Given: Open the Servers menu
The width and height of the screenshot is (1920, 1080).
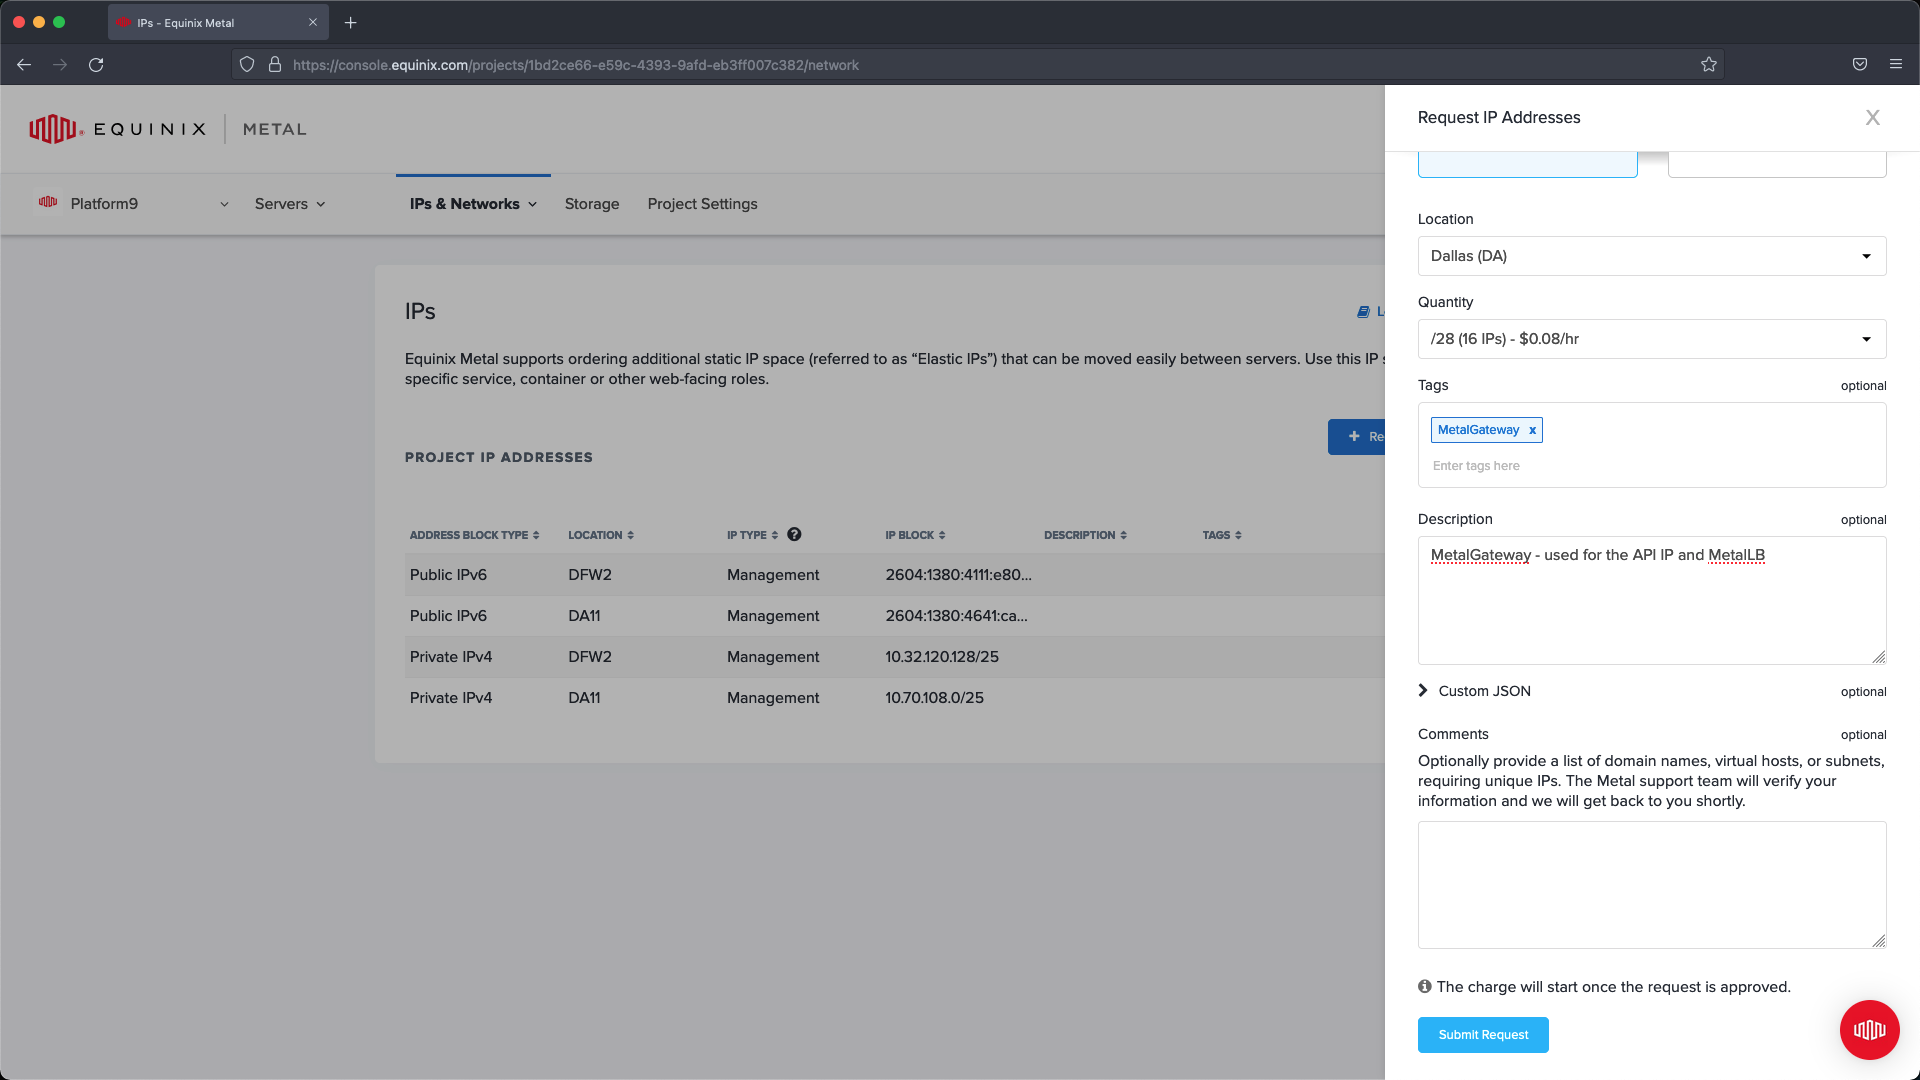Looking at the screenshot, I should click(x=290, y=204).
